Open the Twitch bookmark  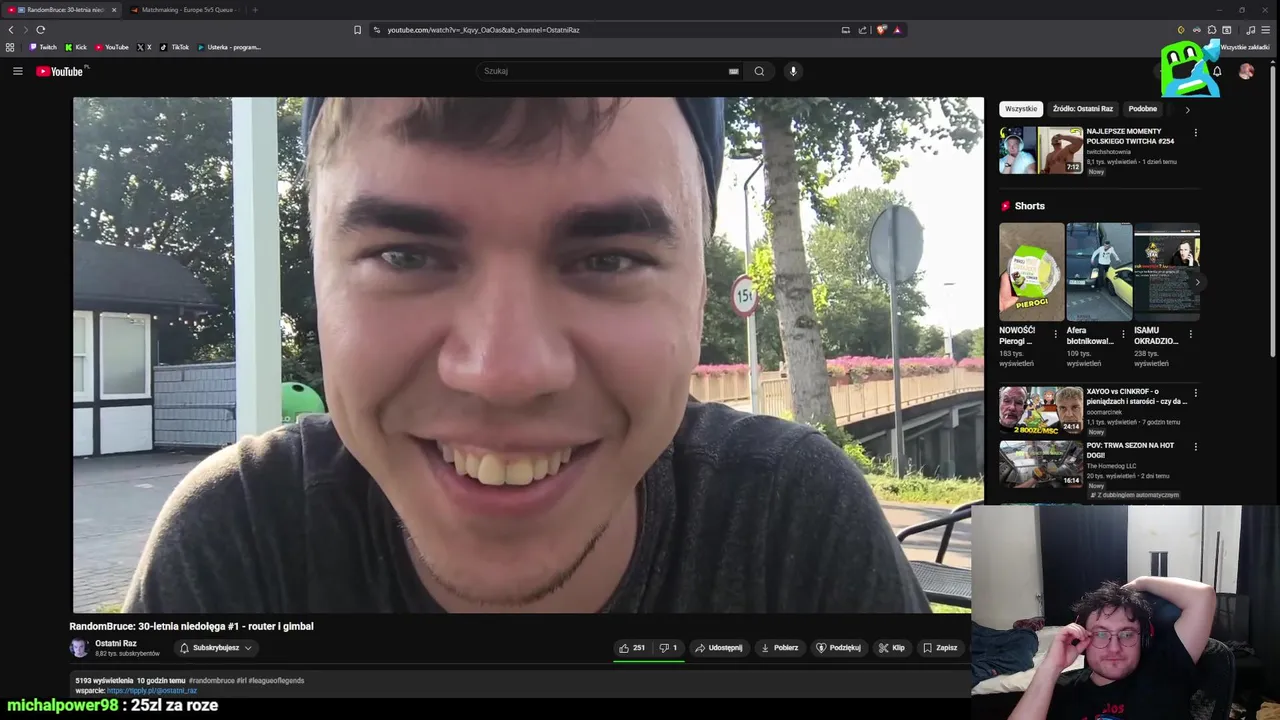[43, 47]
